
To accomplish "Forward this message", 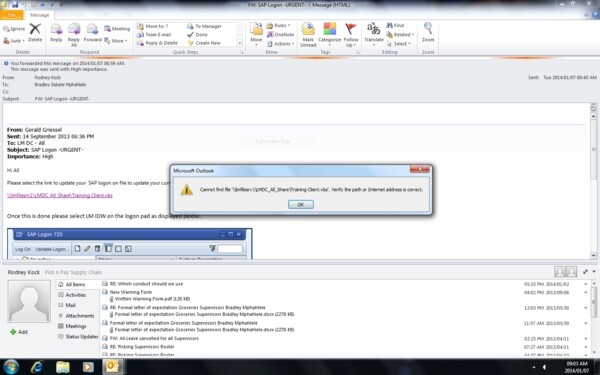I will 92,33.
